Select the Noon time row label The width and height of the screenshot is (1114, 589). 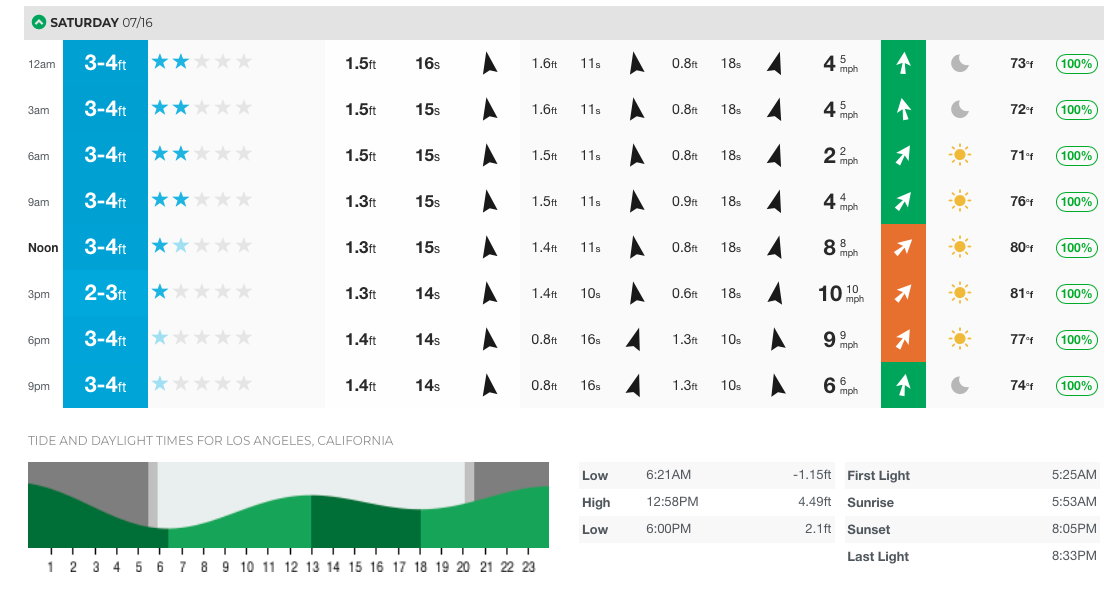click(43, 248)
